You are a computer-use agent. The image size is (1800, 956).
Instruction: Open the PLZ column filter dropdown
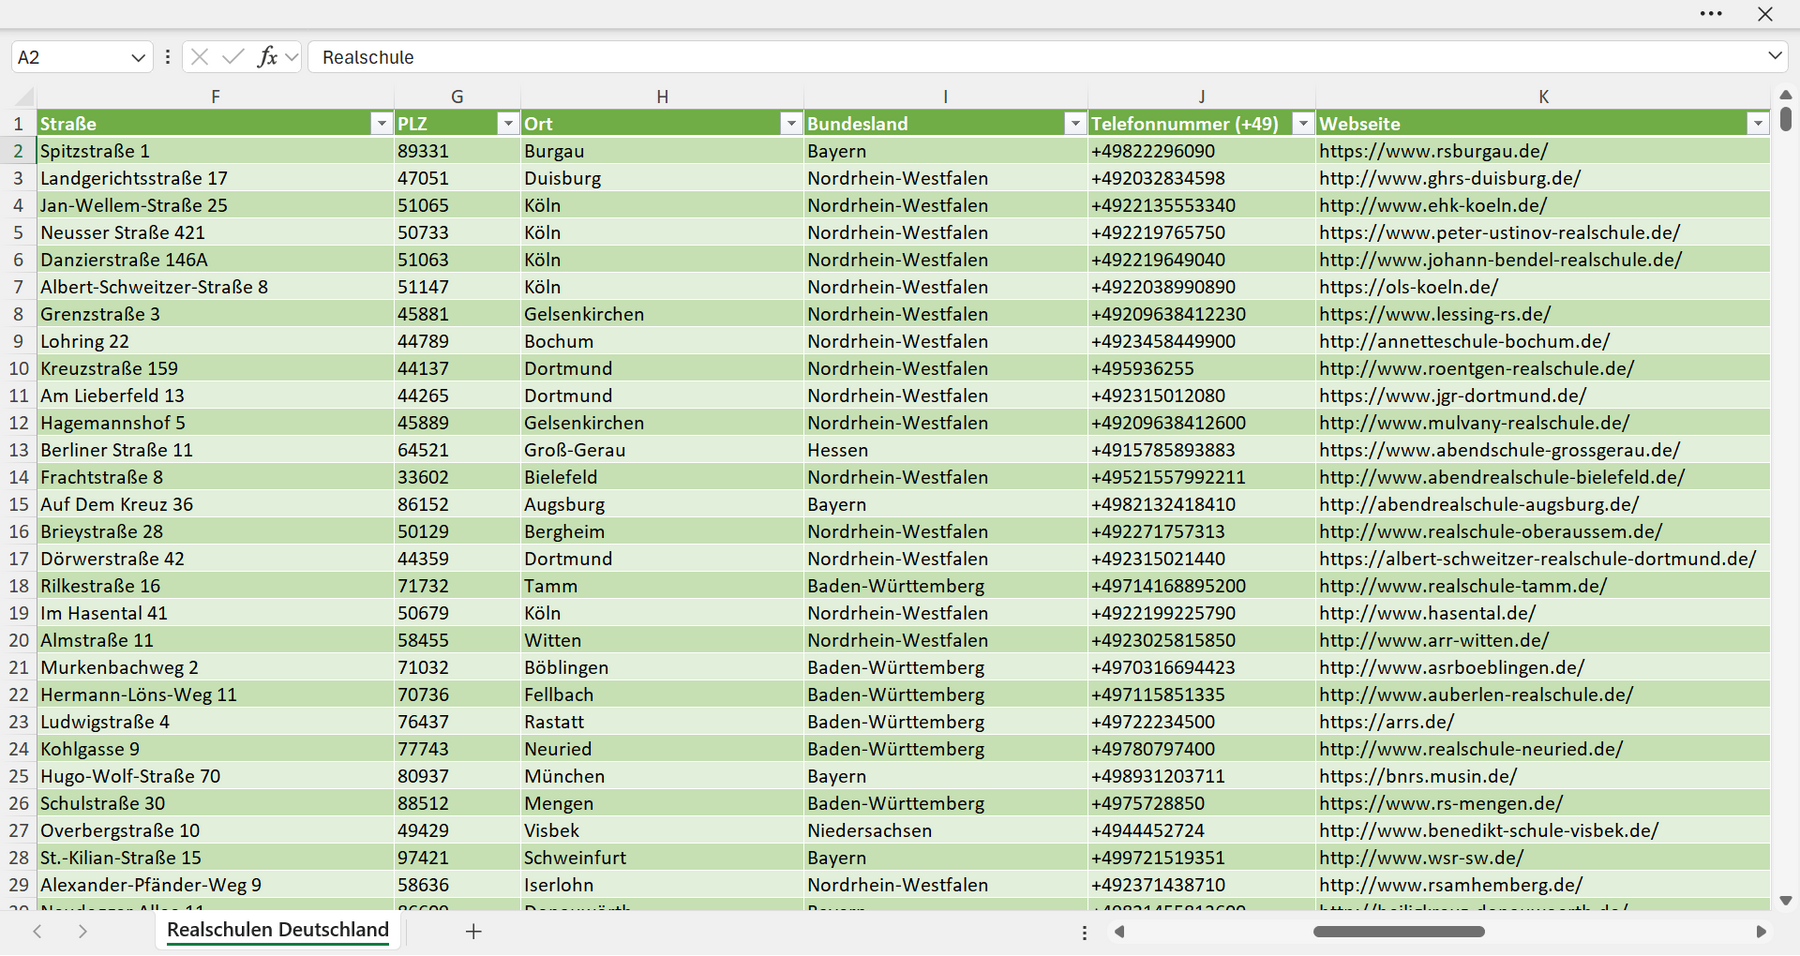508,124
